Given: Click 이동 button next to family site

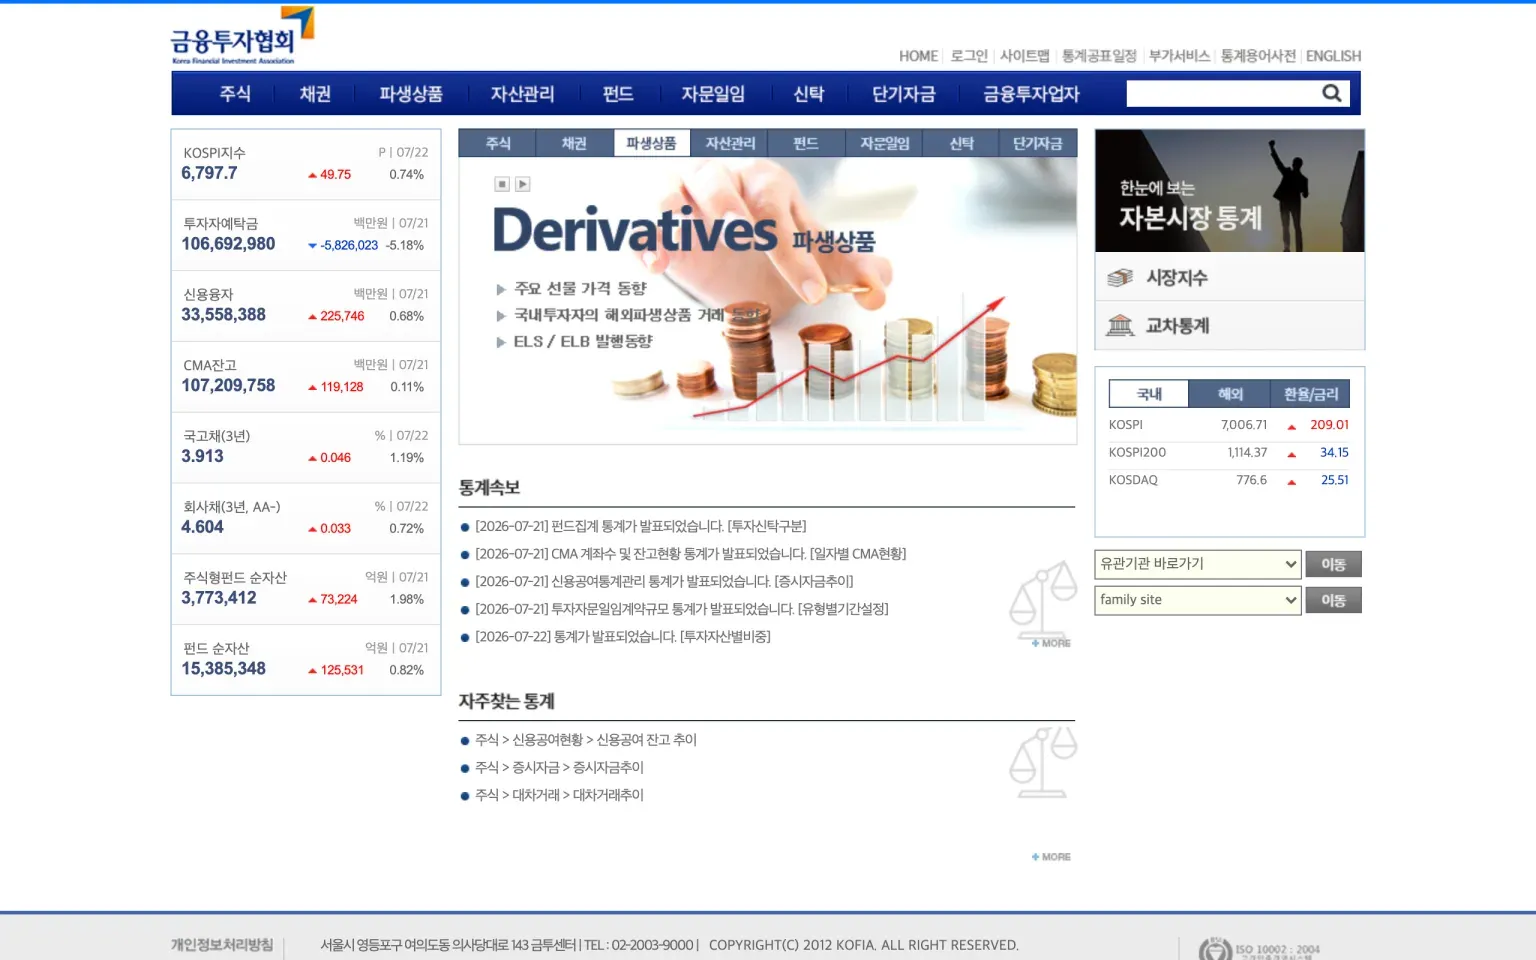Looking at the screenshot, I should pyautogui.click(x=1333, y=600).
